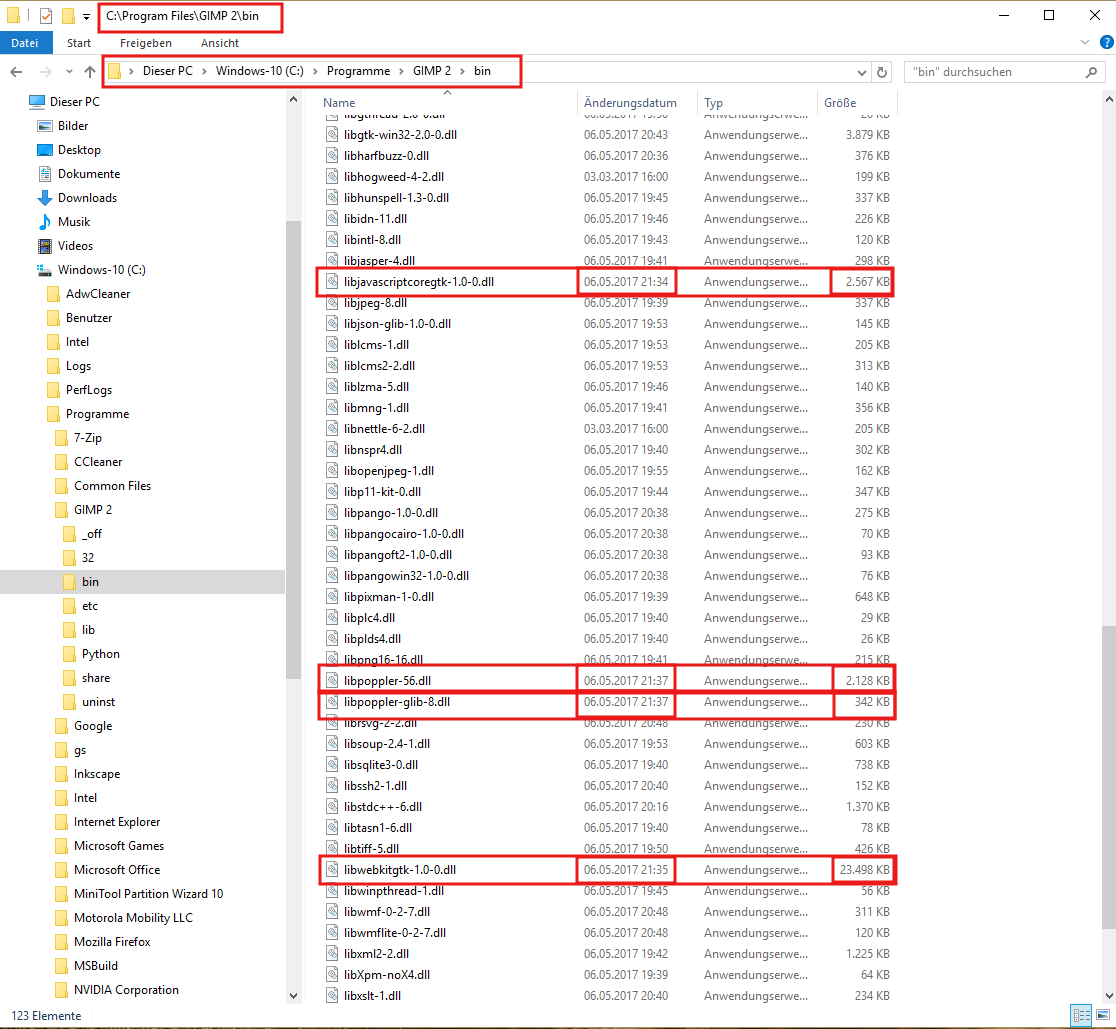Click the properties checkmark quick access icon

pyautogui.click(x=46, y=16)
